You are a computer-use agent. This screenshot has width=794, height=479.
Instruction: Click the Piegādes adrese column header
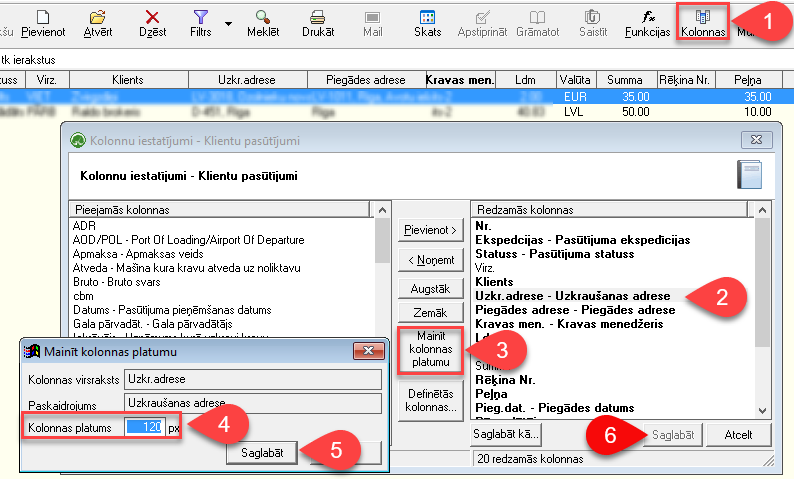[366, 80]
